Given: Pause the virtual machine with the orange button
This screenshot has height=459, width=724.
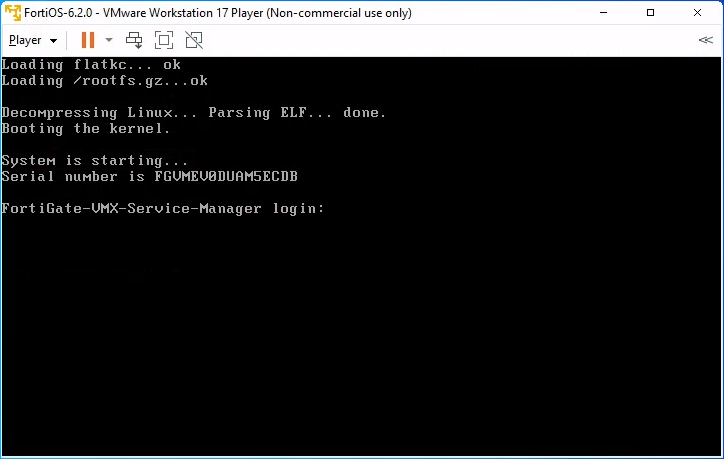Looking at the screenshot, I should point(88,40).
